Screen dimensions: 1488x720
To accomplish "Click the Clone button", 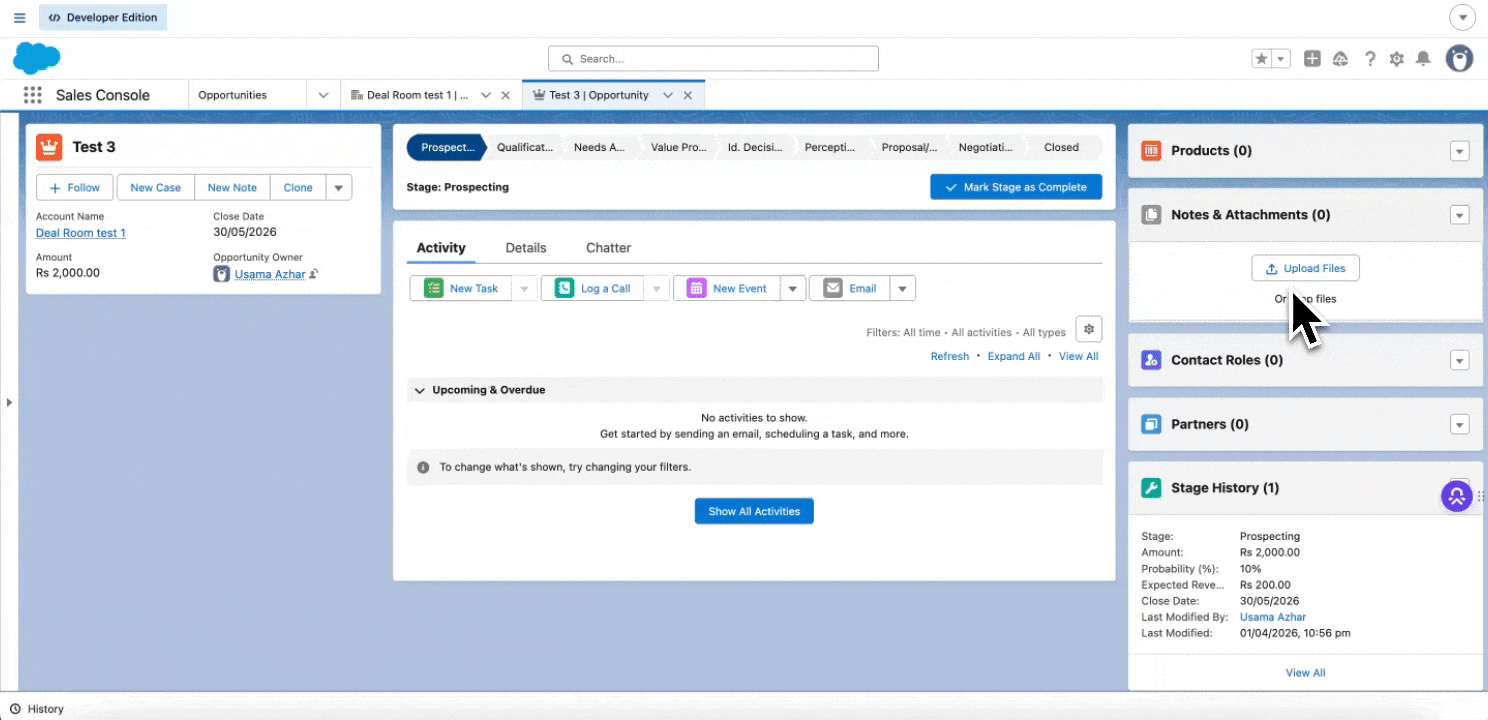I will click(298, 187).
